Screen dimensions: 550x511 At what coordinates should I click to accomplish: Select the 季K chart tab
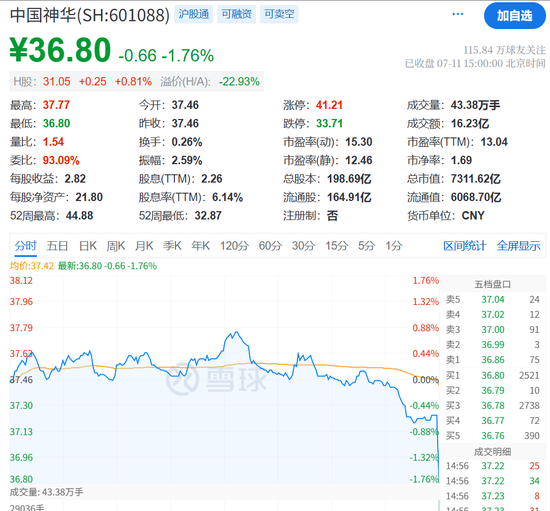172,246
